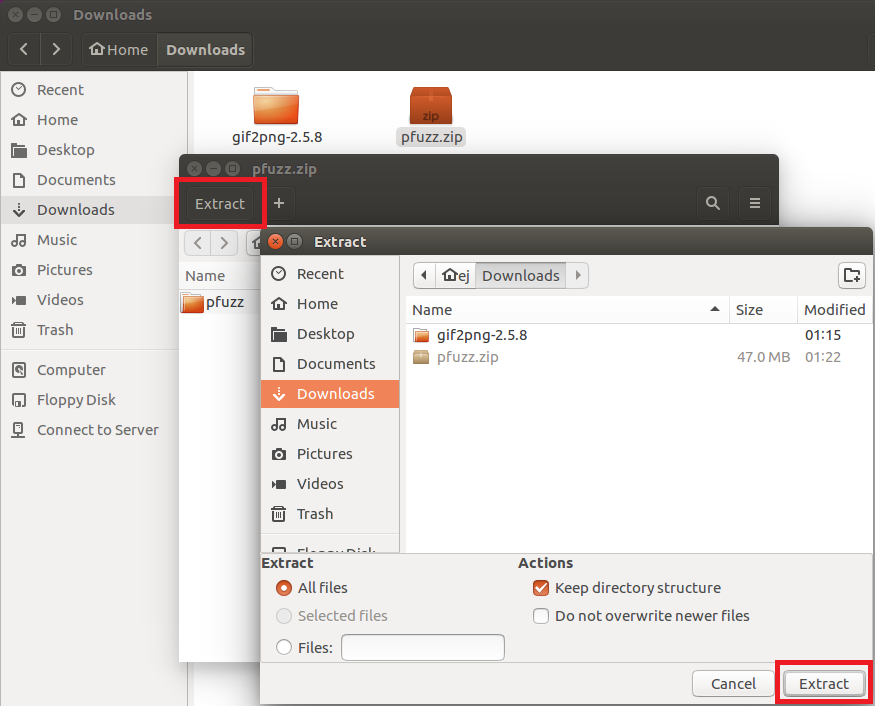Click the add files plus icon

point(279,203)
